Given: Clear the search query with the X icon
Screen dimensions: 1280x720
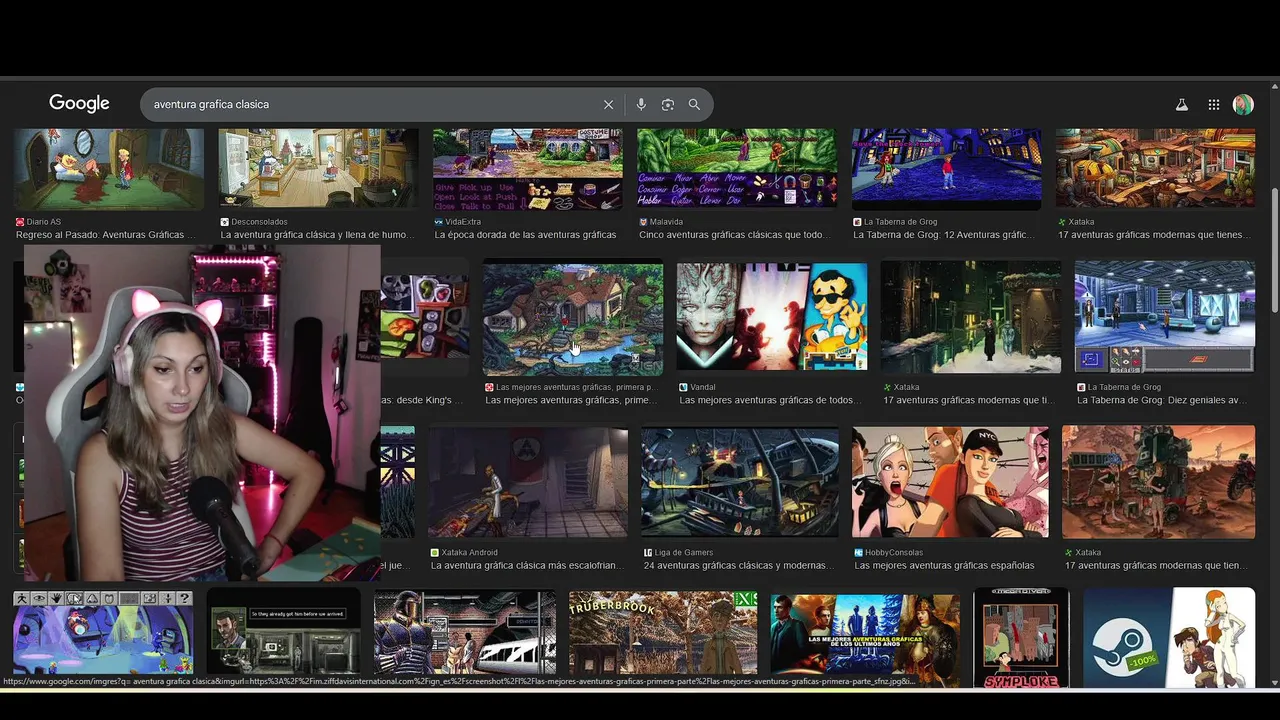Looking at the screenshot, I should (x=608, y=105).
